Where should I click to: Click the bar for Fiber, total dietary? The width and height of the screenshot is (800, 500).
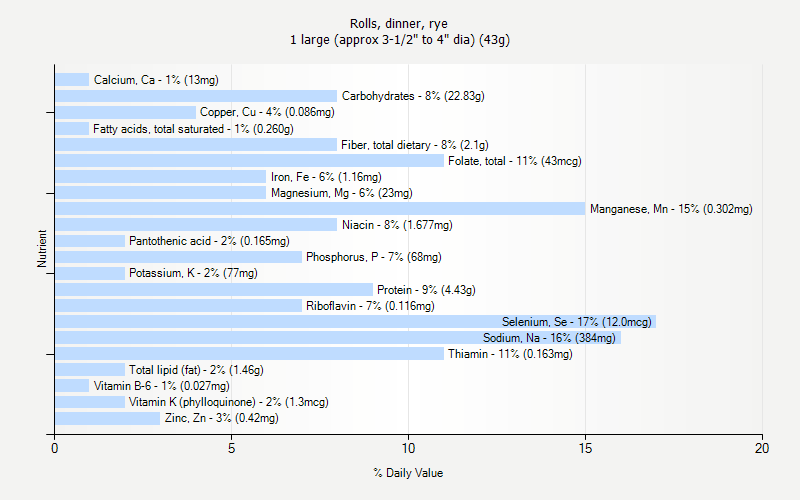(196, 144)
